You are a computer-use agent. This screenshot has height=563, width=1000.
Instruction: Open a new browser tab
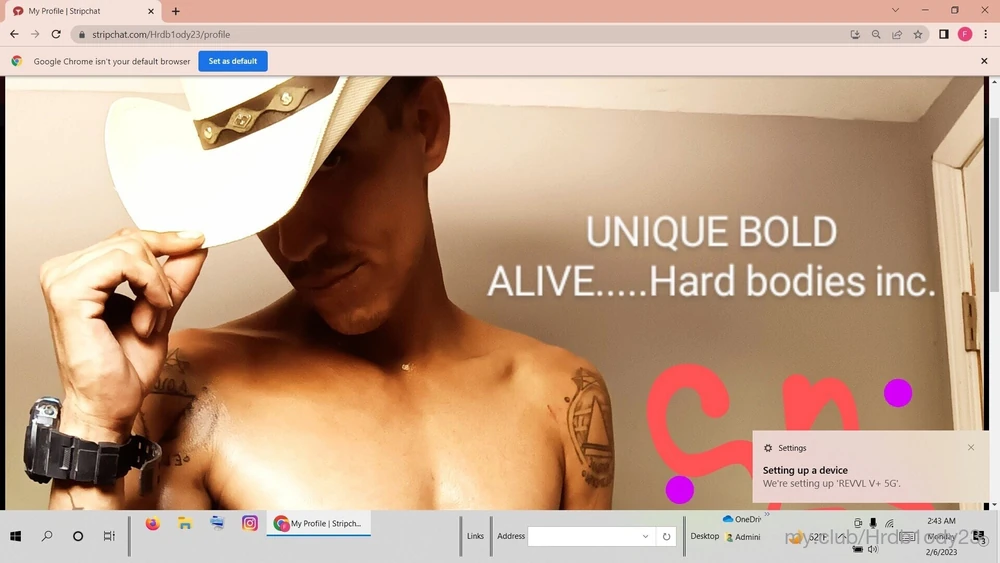pyautogui.click(x=175, y=11)
